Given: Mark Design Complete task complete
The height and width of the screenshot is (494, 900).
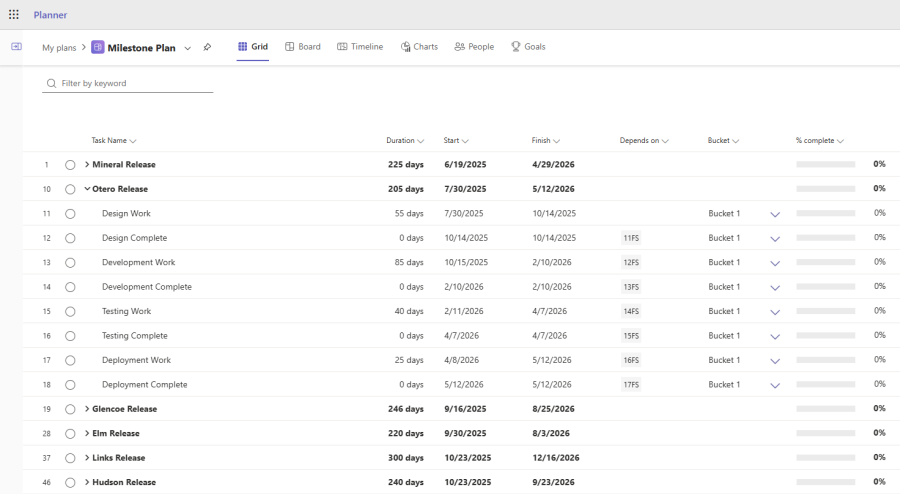Looking at the screenshot, I should point(70,238).
